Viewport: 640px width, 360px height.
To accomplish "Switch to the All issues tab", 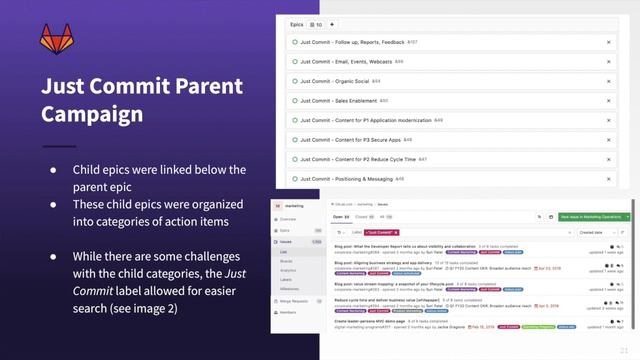I will (x=386, y=217).
